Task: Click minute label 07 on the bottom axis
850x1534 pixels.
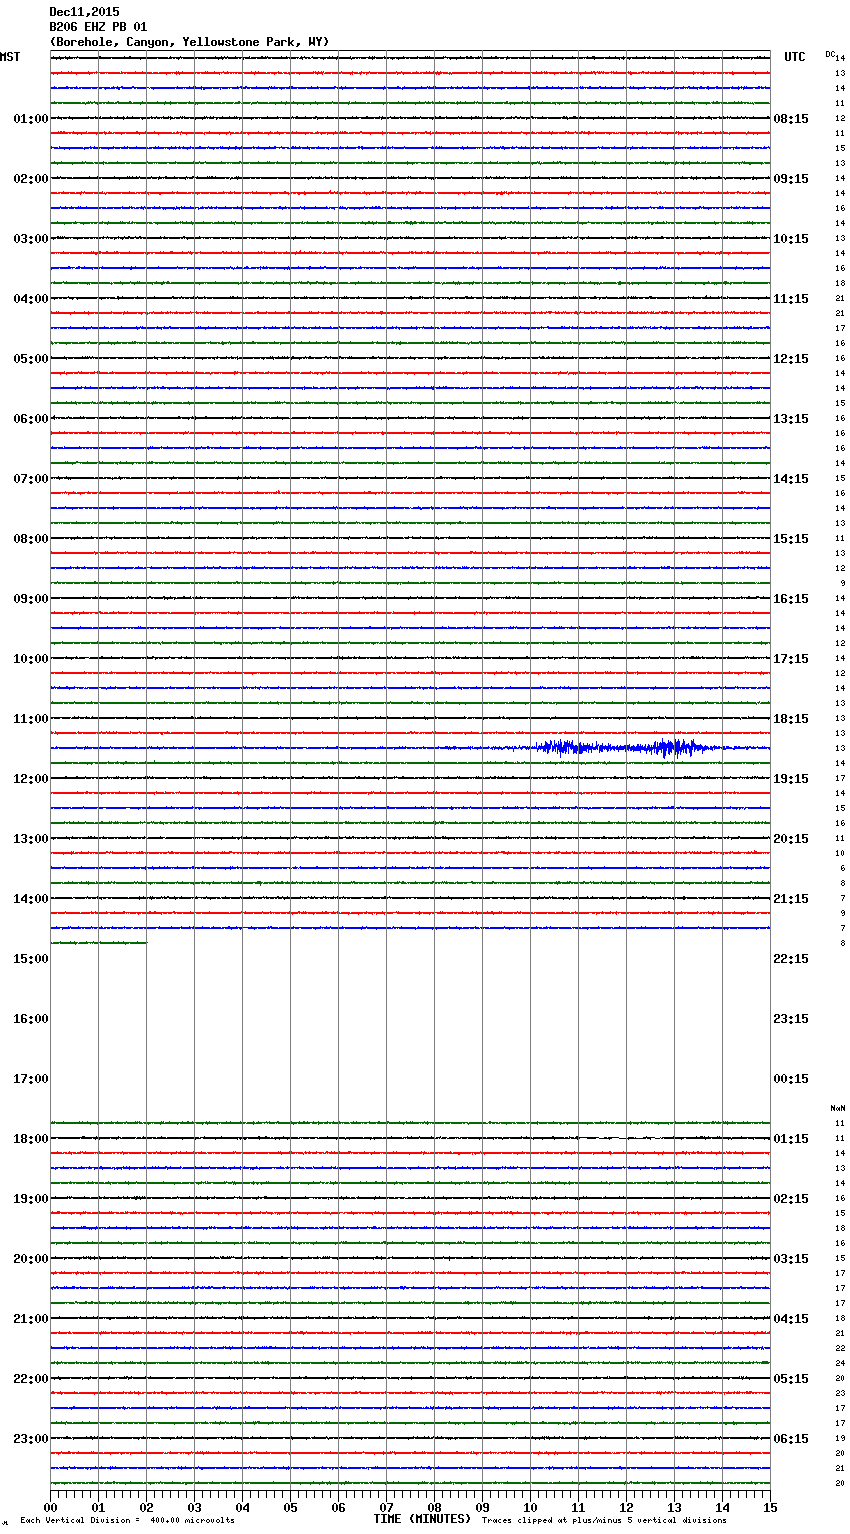Action: (386, 1507)
